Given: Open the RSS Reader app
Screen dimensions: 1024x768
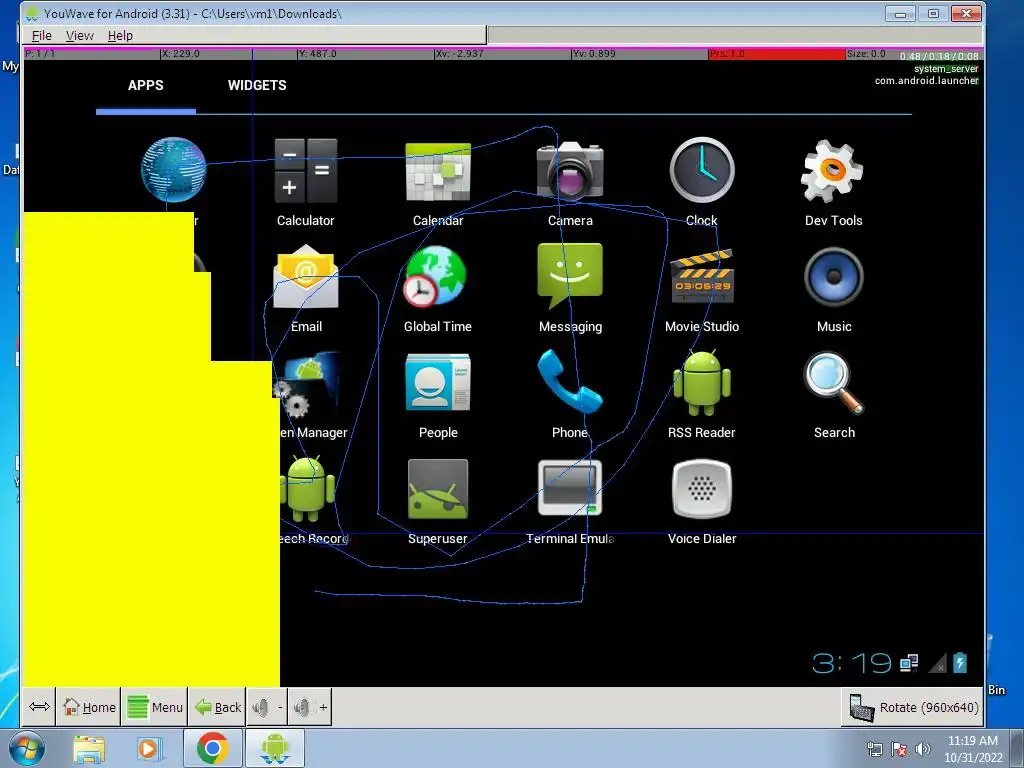Looking at the screenshot, I should [702, 383].
